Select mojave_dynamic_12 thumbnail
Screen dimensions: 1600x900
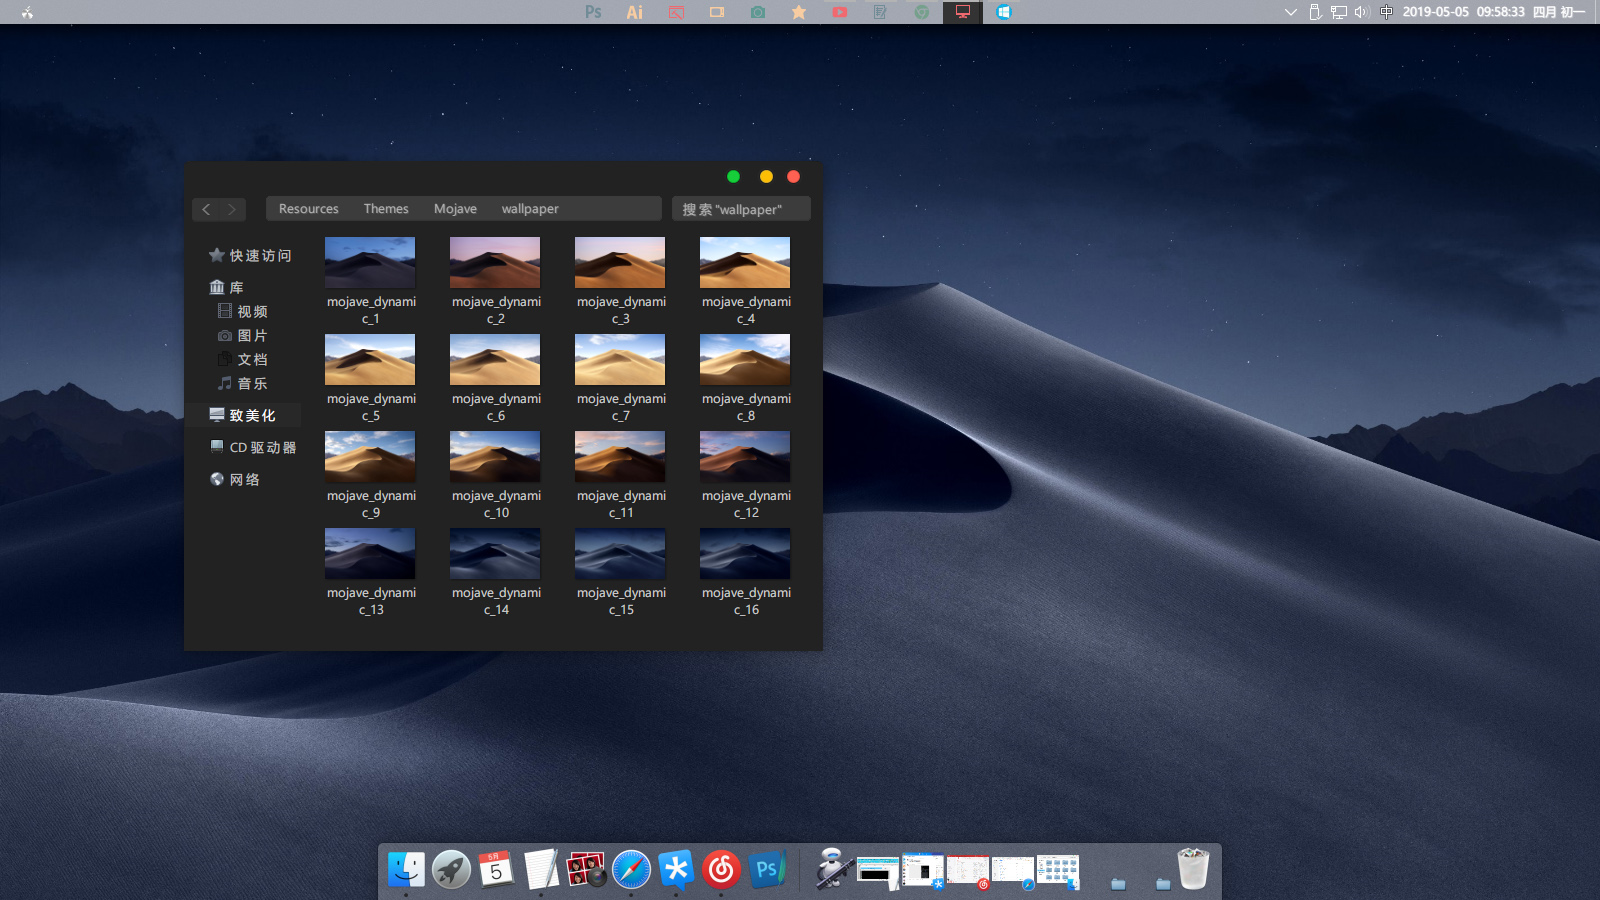[x=745, y=456]
